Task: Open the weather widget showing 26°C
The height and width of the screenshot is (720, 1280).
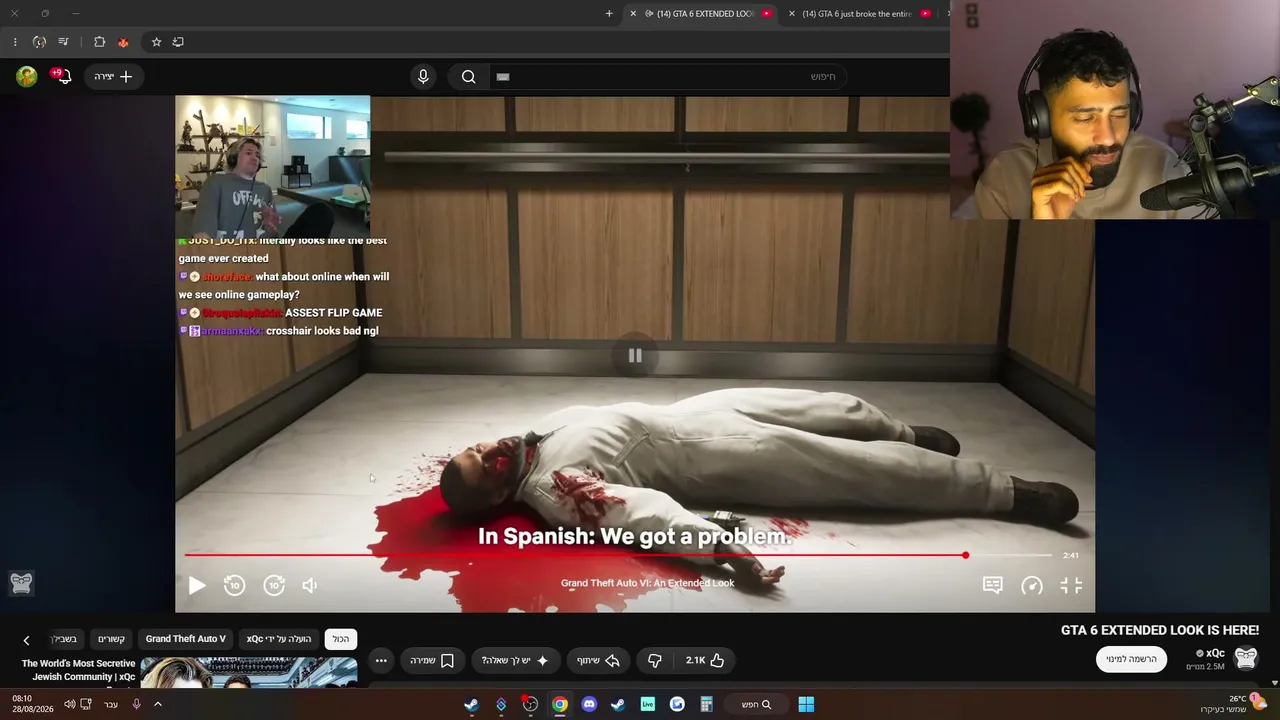Action: [x=1235, y=704]
